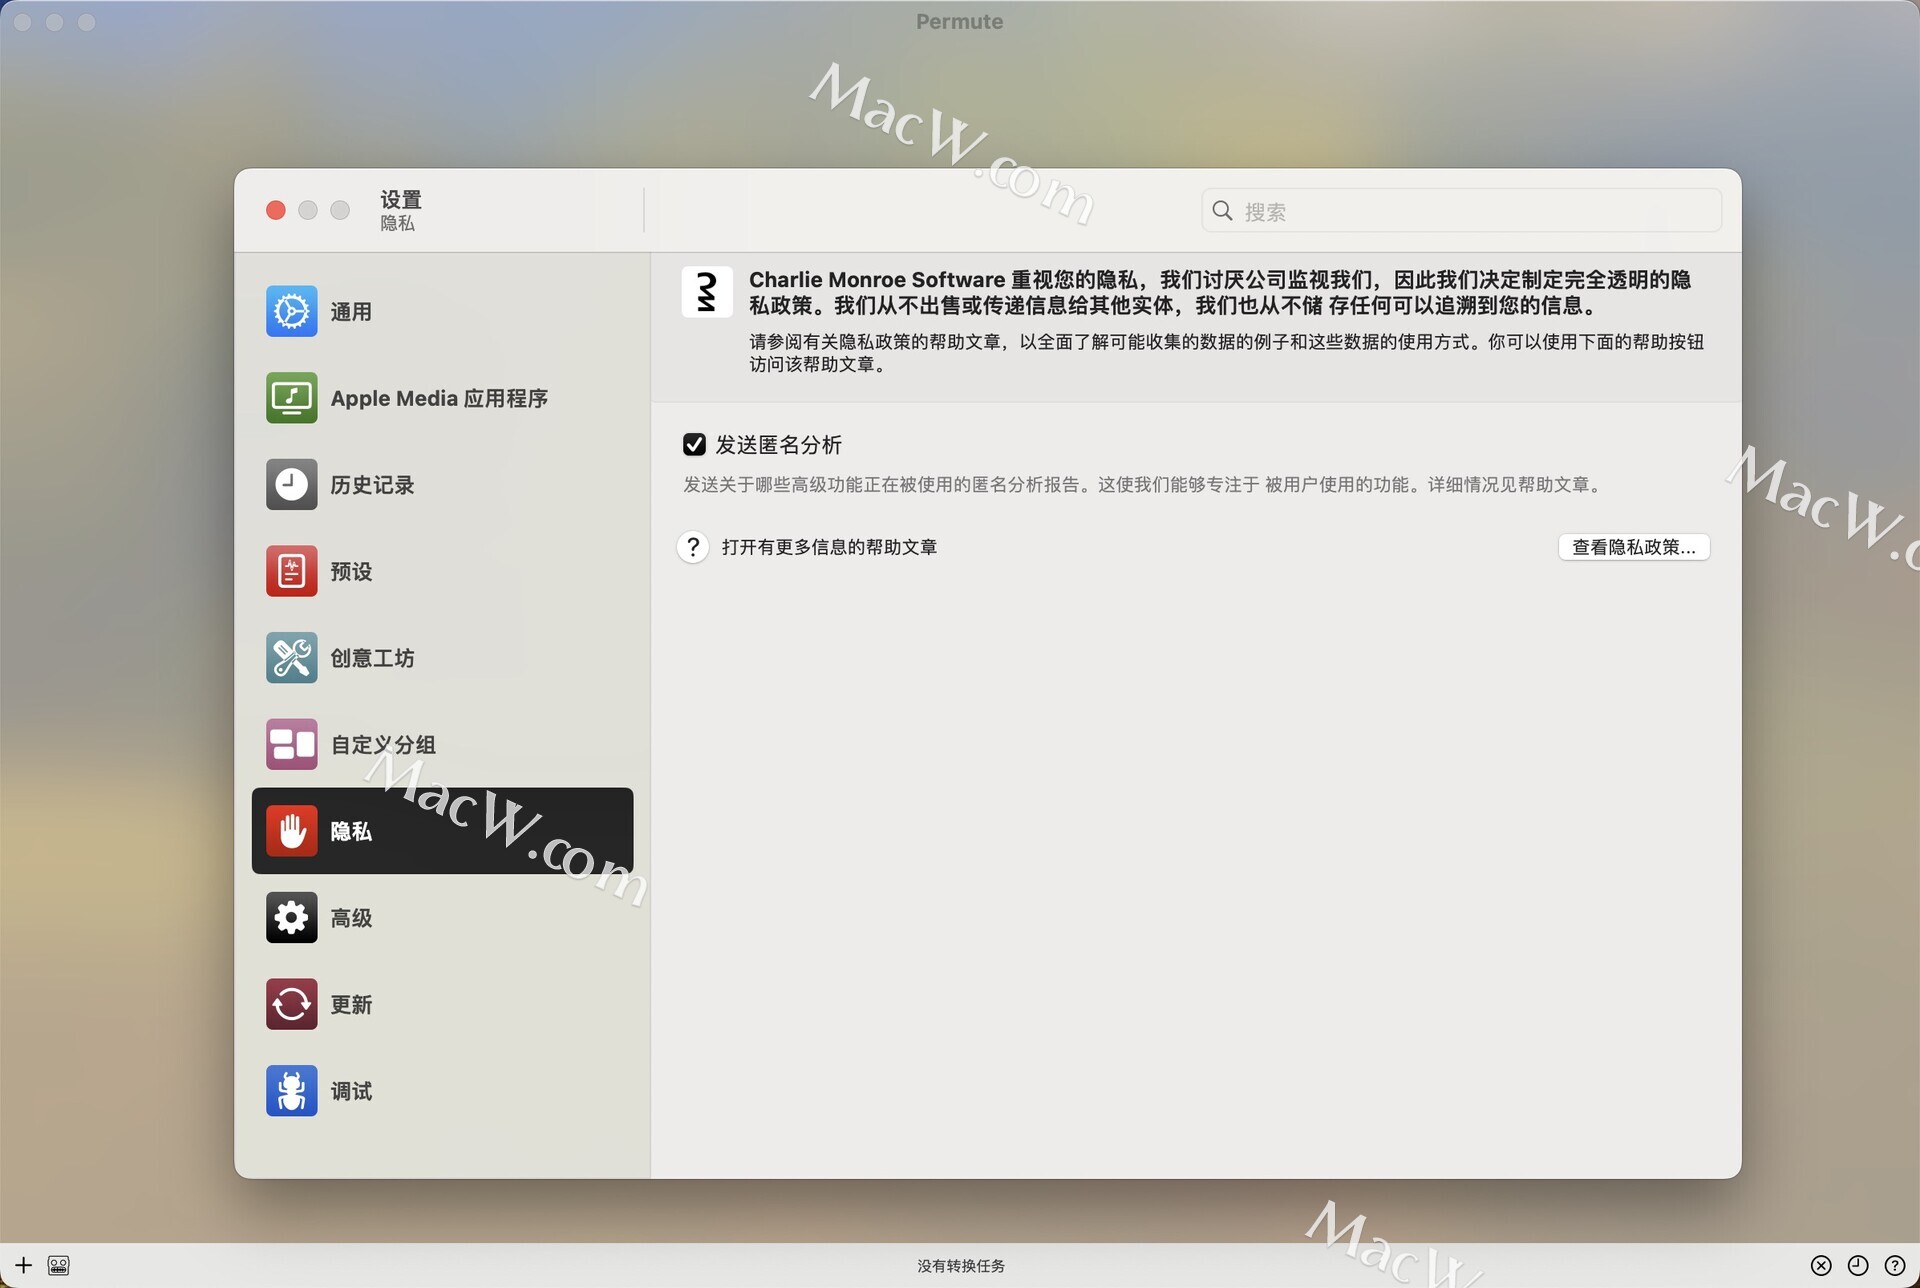The image size is (1920, 1288).
Task: Switch to 历史记录 label
Action: coord(372,485)
